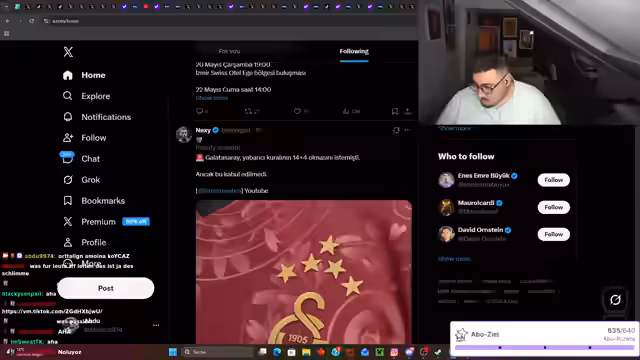640x360 pixels.
Task: Follow David Ornstein
Action: pos(553,234)
